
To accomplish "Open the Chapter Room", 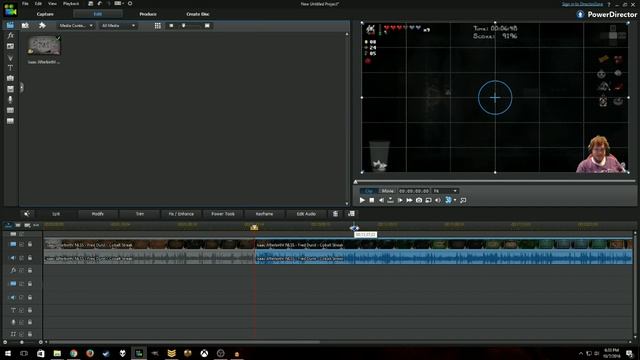I will (10, 110).
